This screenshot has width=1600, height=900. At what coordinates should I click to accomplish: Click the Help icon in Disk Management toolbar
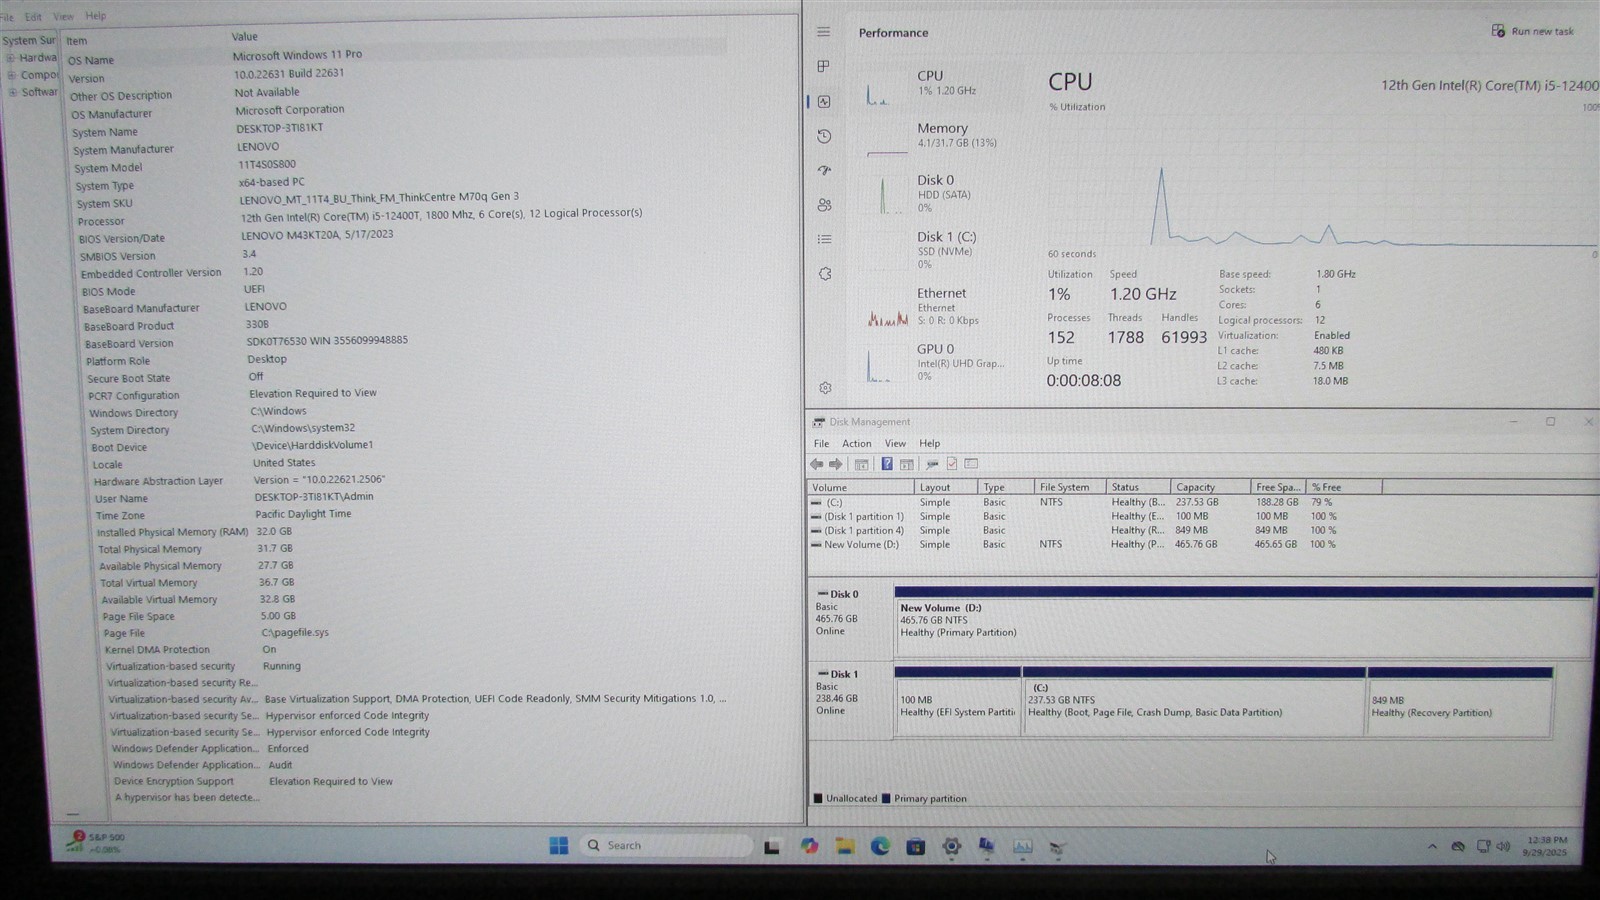(x=886, y=464)
